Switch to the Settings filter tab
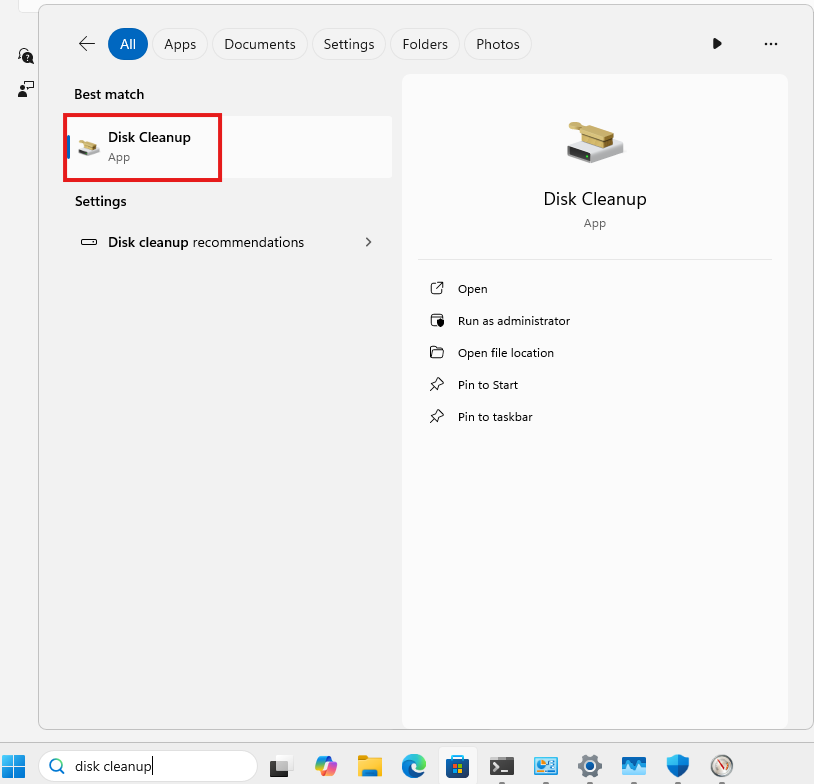Screen dimensions: 814x784 [349, 44]
